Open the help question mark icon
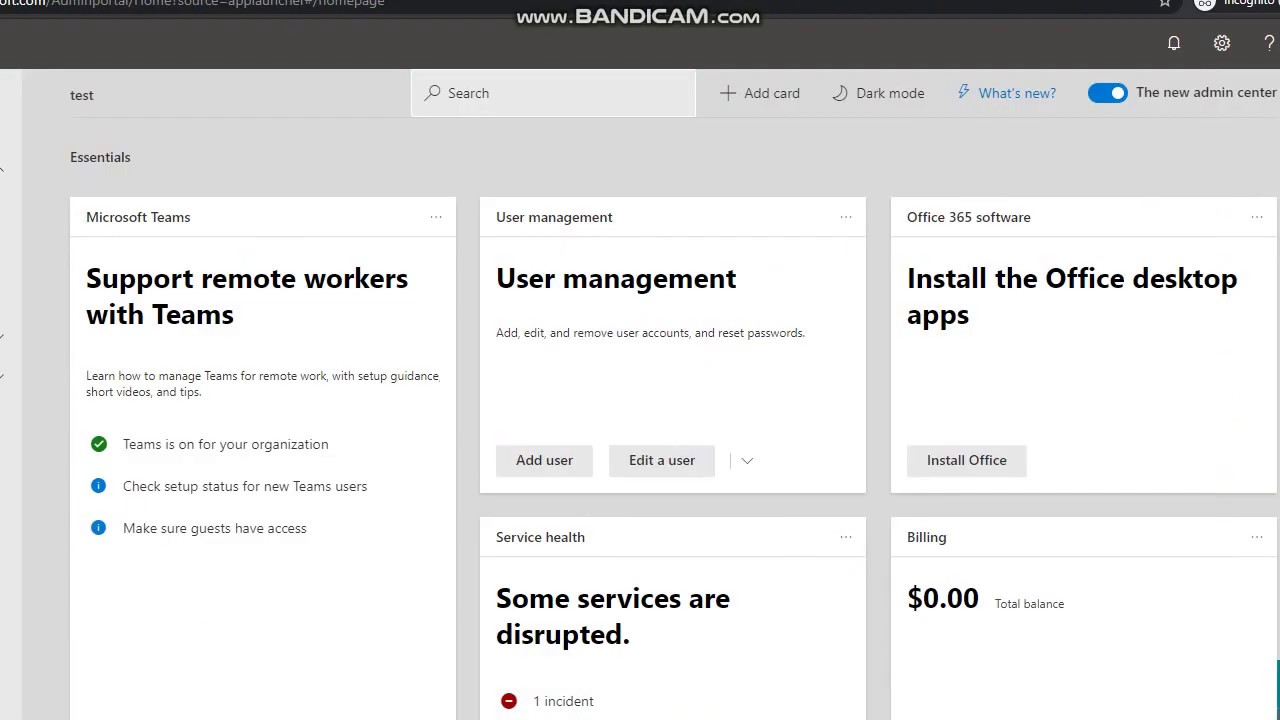 pos(1269,43)
